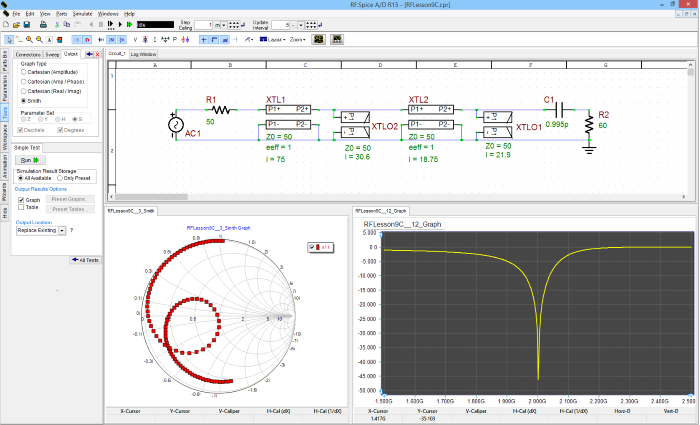Image resolution: width=700 pixels, height=425 pixels.
Task: Close test panel with red X
Action: pos(98,54)
